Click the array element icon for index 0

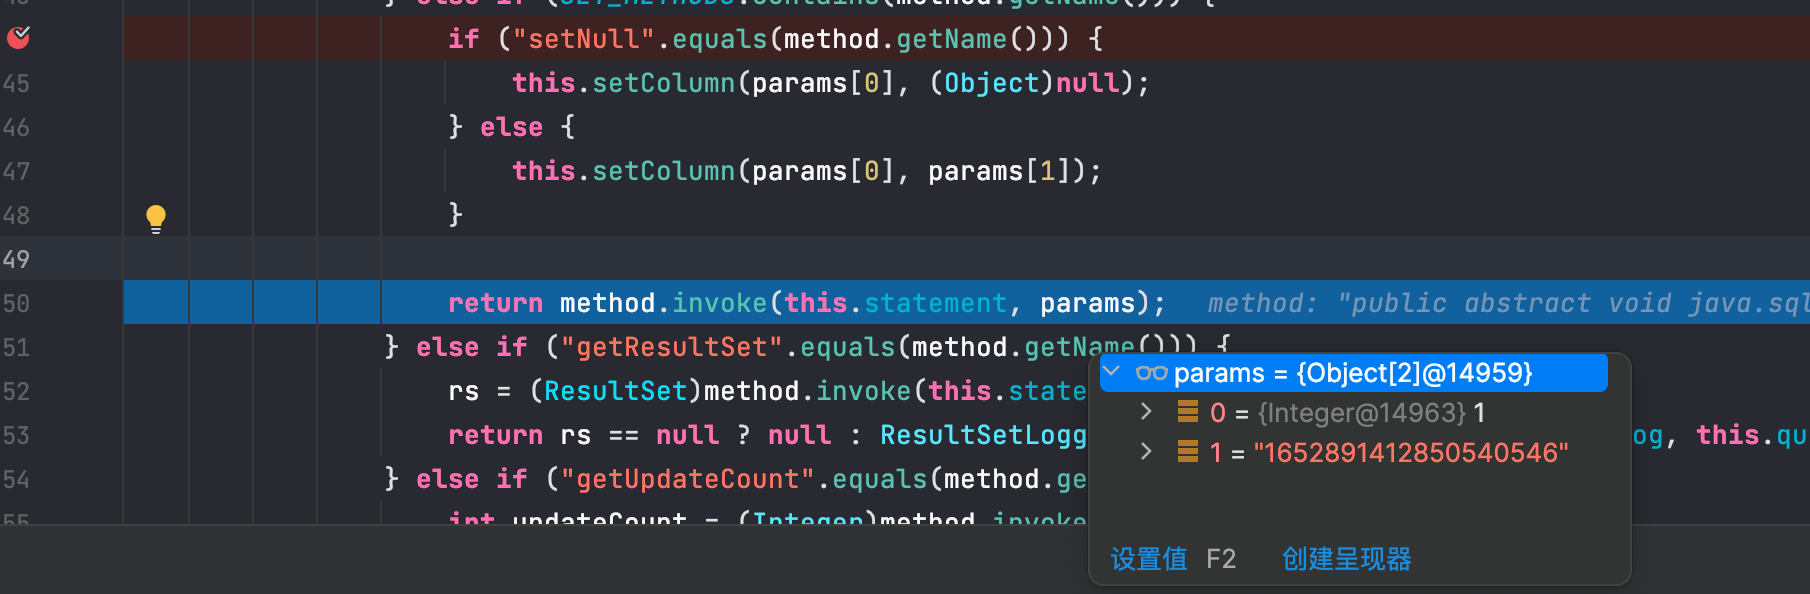pos(1188,412)
